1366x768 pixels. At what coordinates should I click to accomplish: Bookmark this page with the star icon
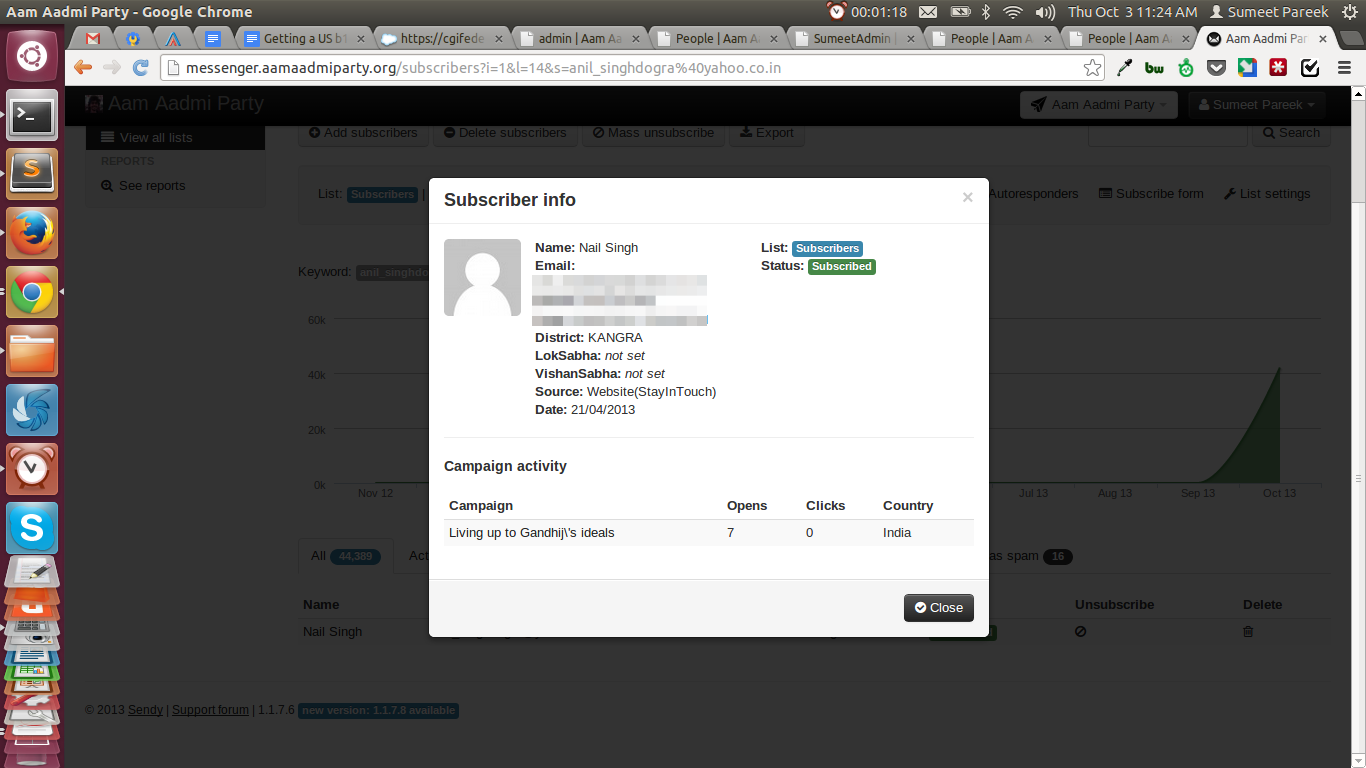click(1092, 68)
